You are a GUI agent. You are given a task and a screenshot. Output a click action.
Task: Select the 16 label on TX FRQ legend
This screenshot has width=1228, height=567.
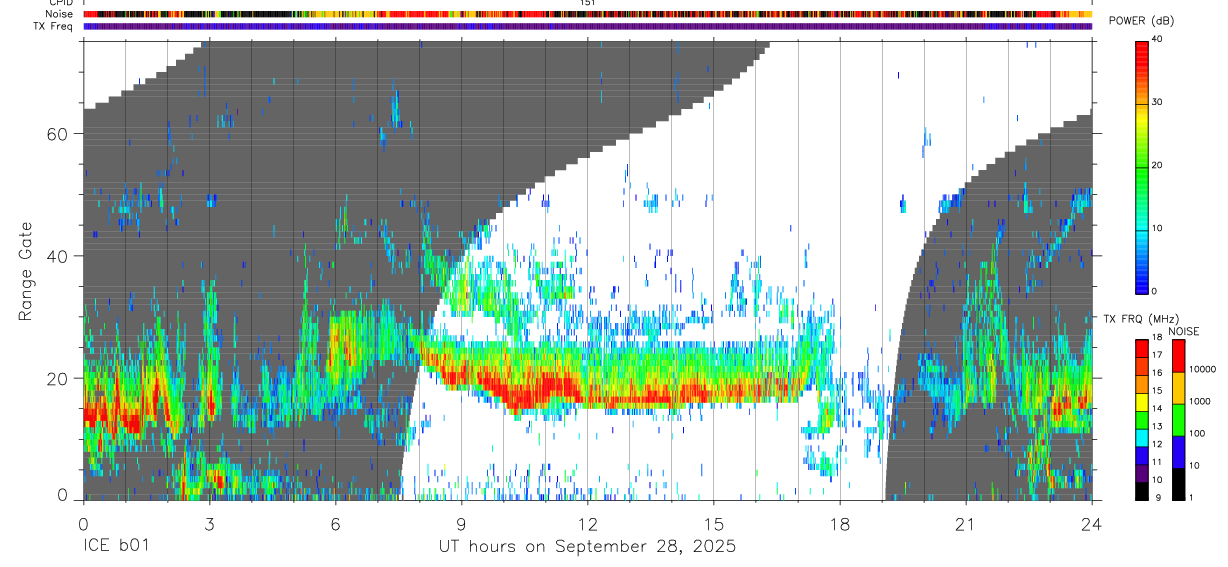pos(1159,373)
